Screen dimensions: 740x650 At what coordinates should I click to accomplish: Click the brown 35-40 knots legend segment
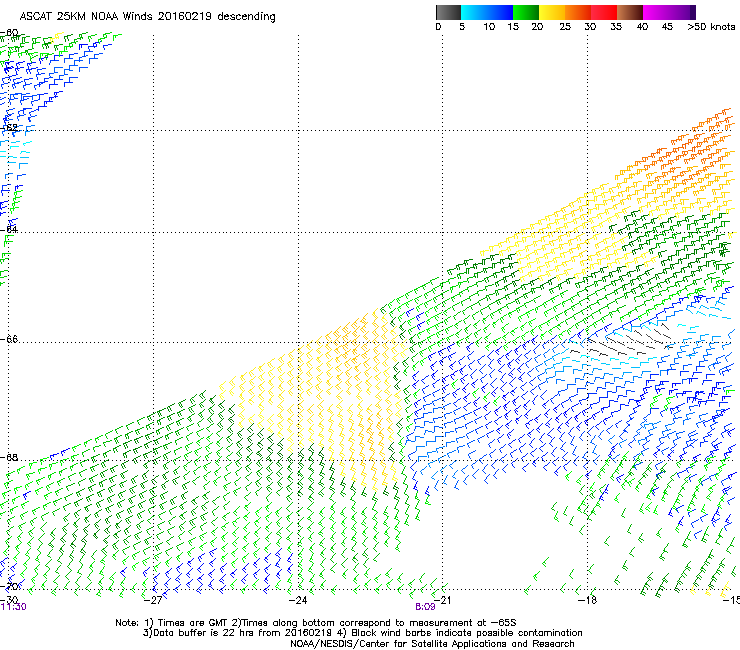pyautogui.click(x=630, y=12)
